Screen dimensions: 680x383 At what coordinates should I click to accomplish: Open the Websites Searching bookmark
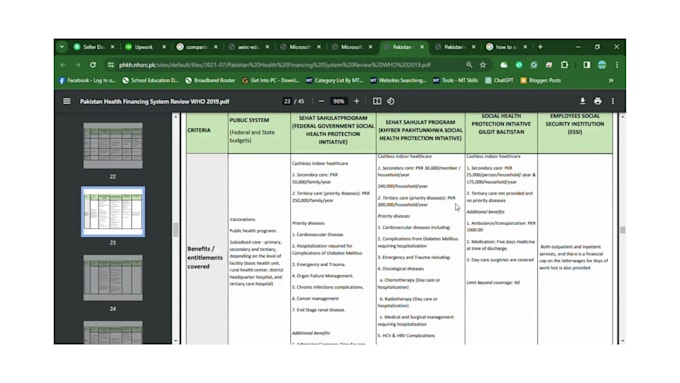(398, 80)
